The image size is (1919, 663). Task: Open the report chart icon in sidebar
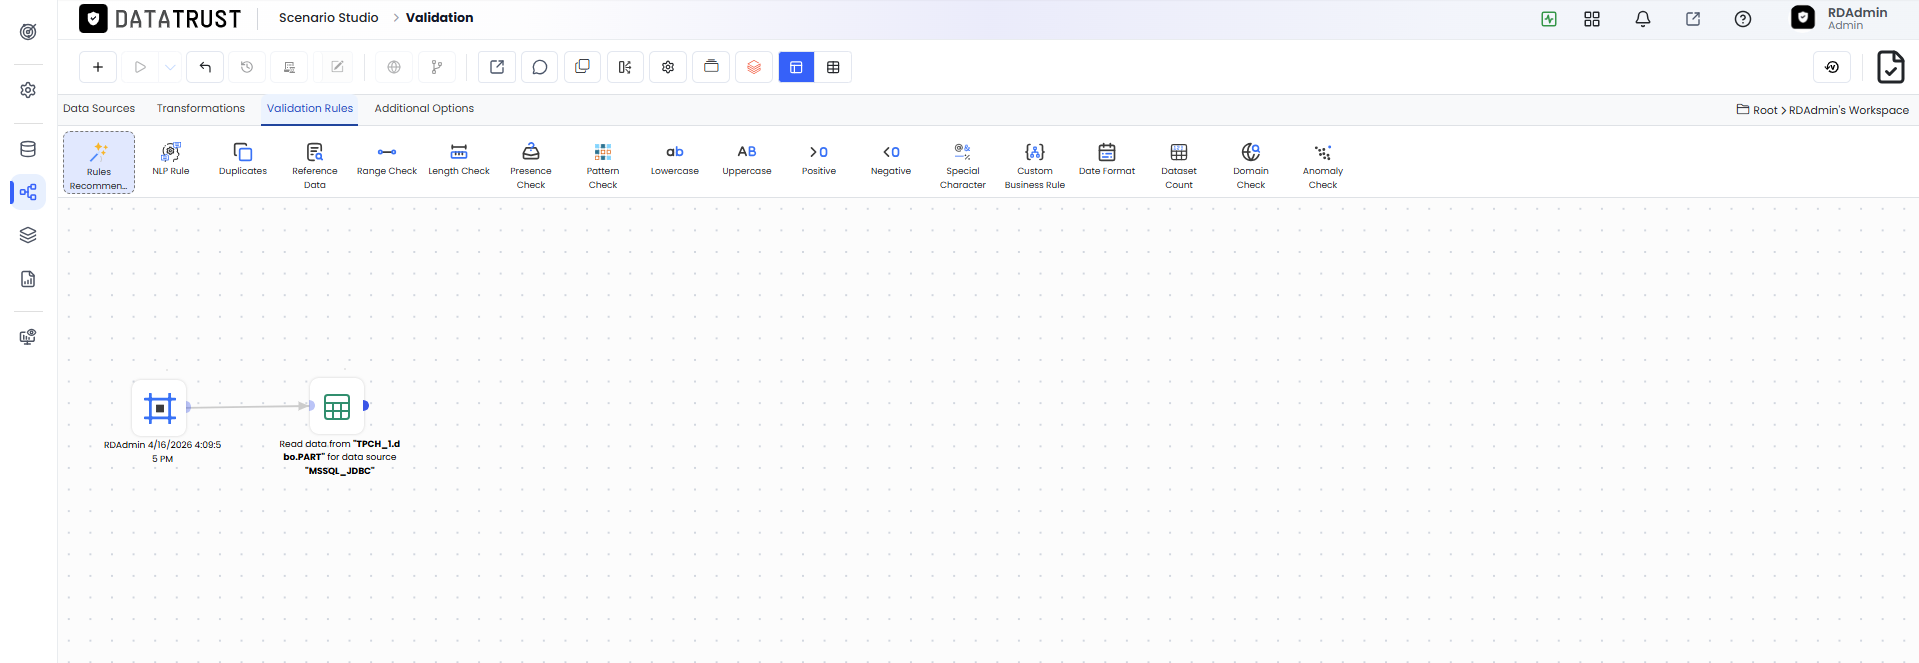[x=28, y=279]
